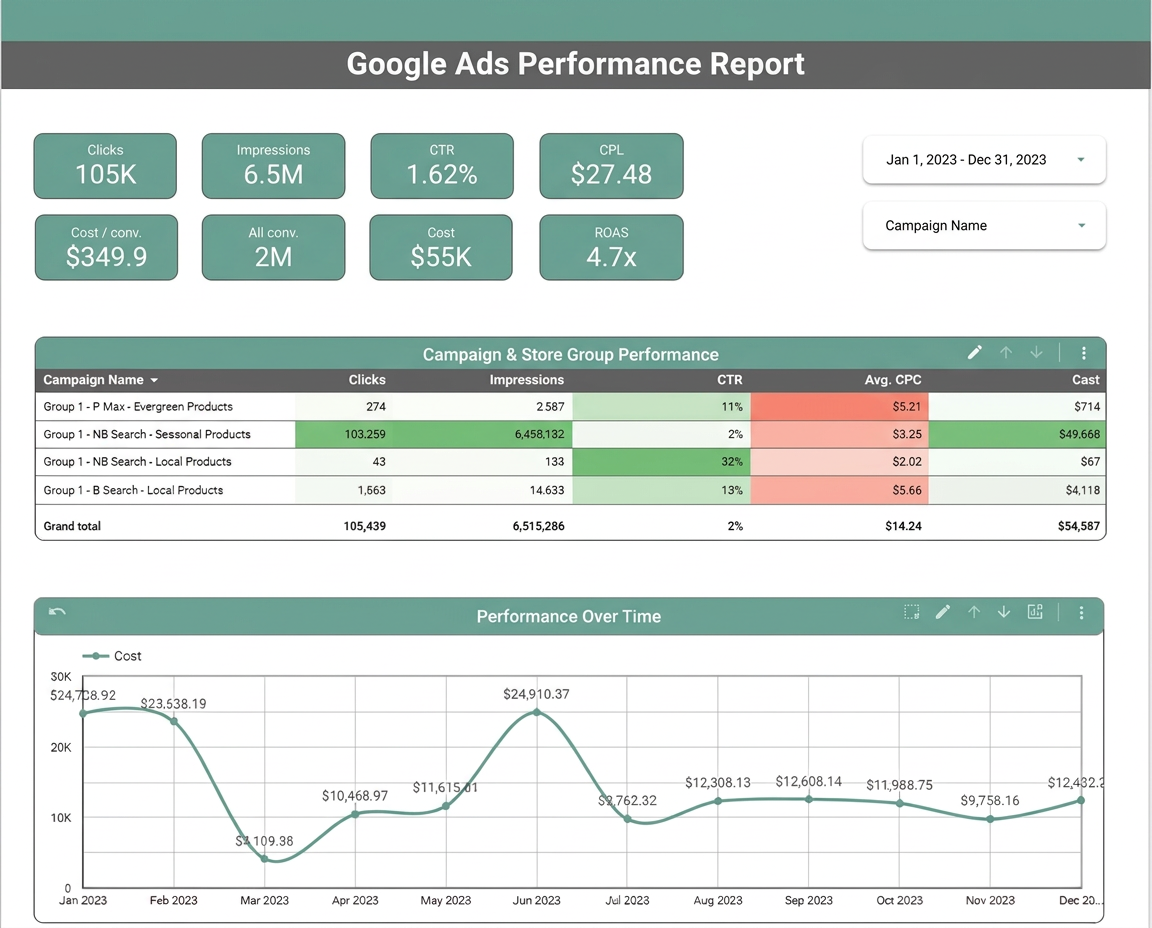Click the Aug 2023 data point $12,308.13
This screenshot has height=928, width=1152.
click(718, 801)
